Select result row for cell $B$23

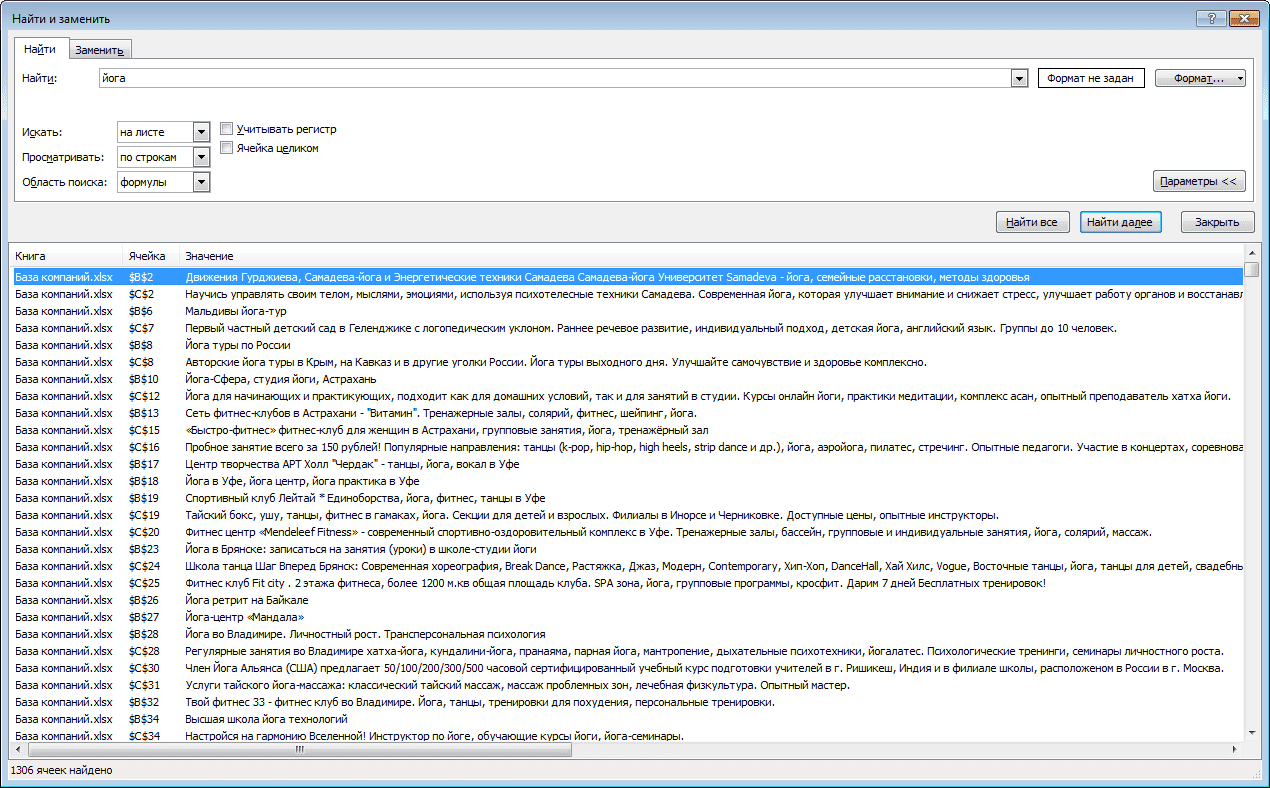point(627,549)
